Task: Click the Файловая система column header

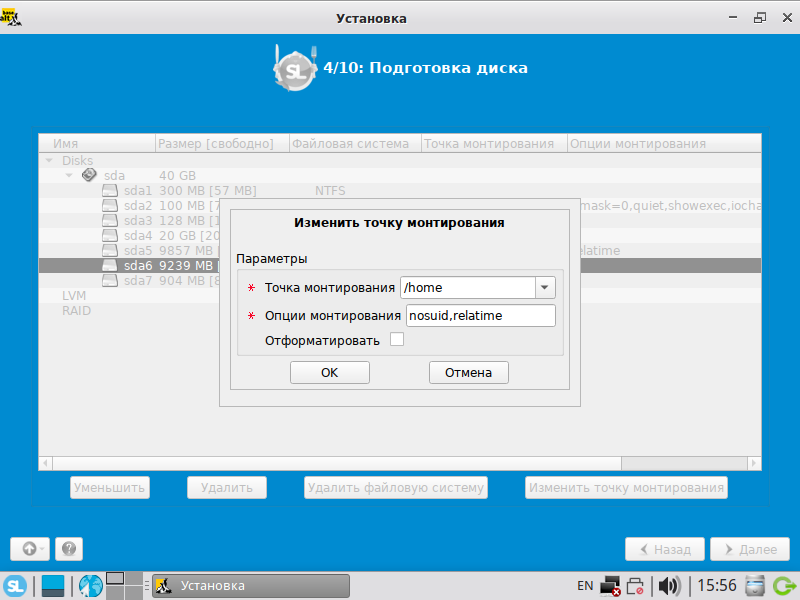Action: 355,144
